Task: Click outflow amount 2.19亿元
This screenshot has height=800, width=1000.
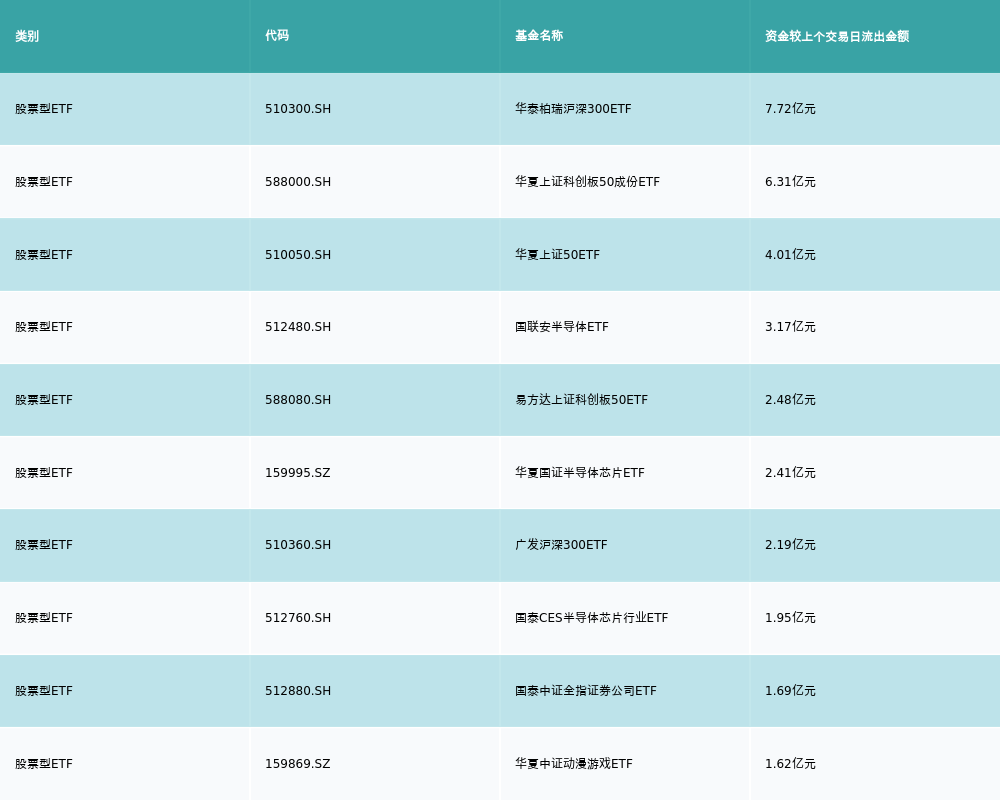Action: (x=790, y=545)
